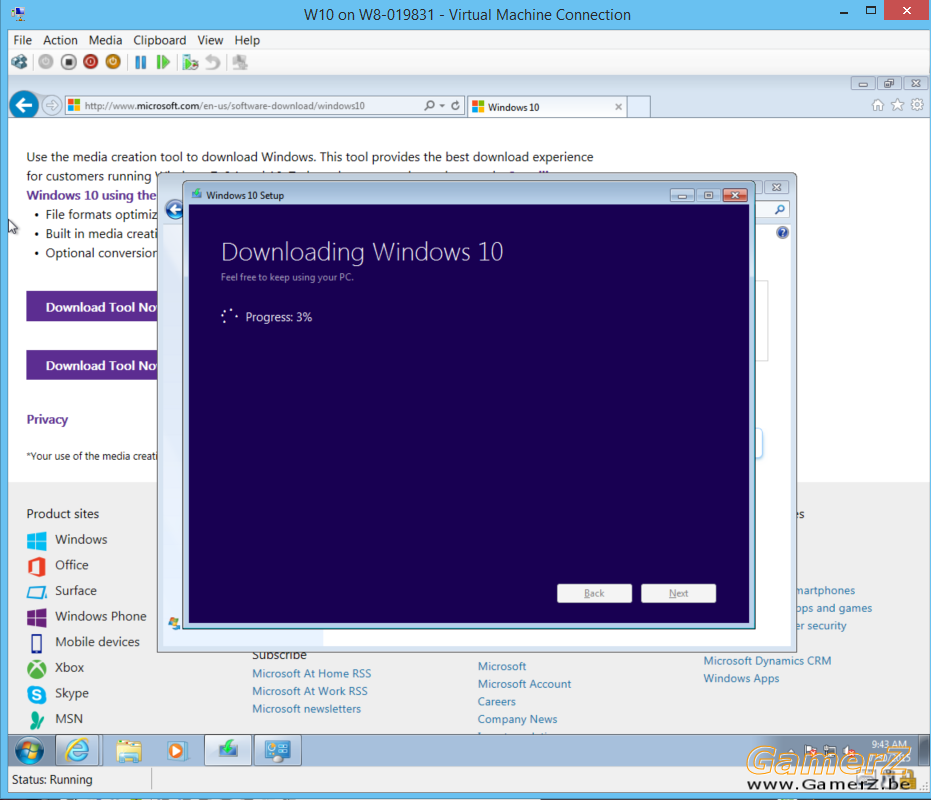
Task: Click the blue back arrow behind Setup window
Action: coord(174,210)
